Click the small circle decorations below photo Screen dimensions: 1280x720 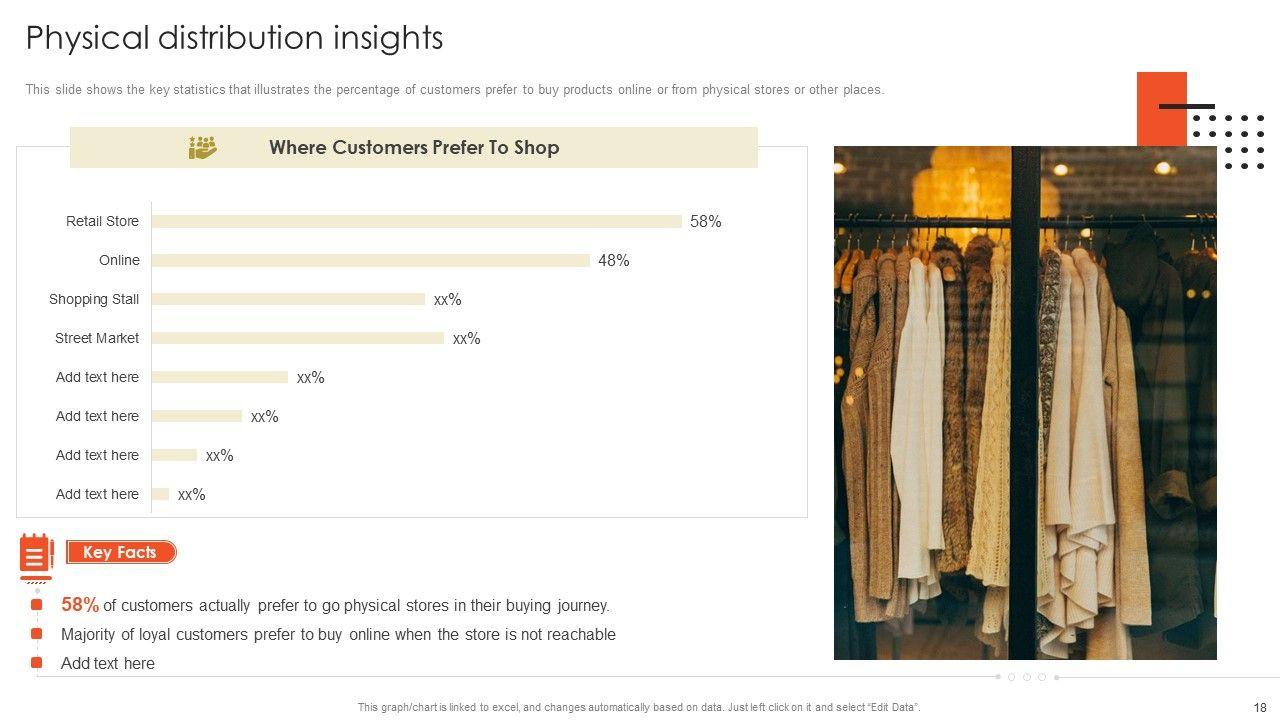coord(1027,677)
